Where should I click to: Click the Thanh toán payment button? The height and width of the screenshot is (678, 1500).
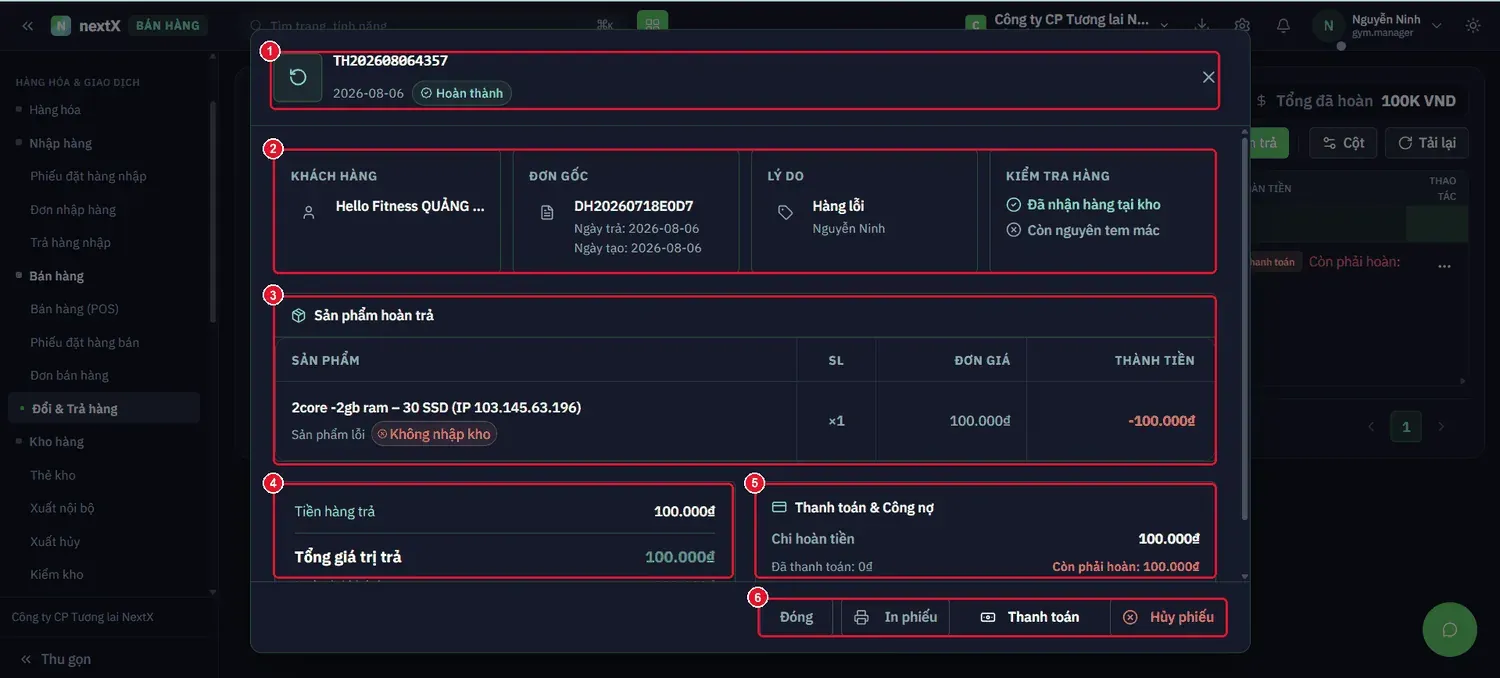tap(1030, 617)
